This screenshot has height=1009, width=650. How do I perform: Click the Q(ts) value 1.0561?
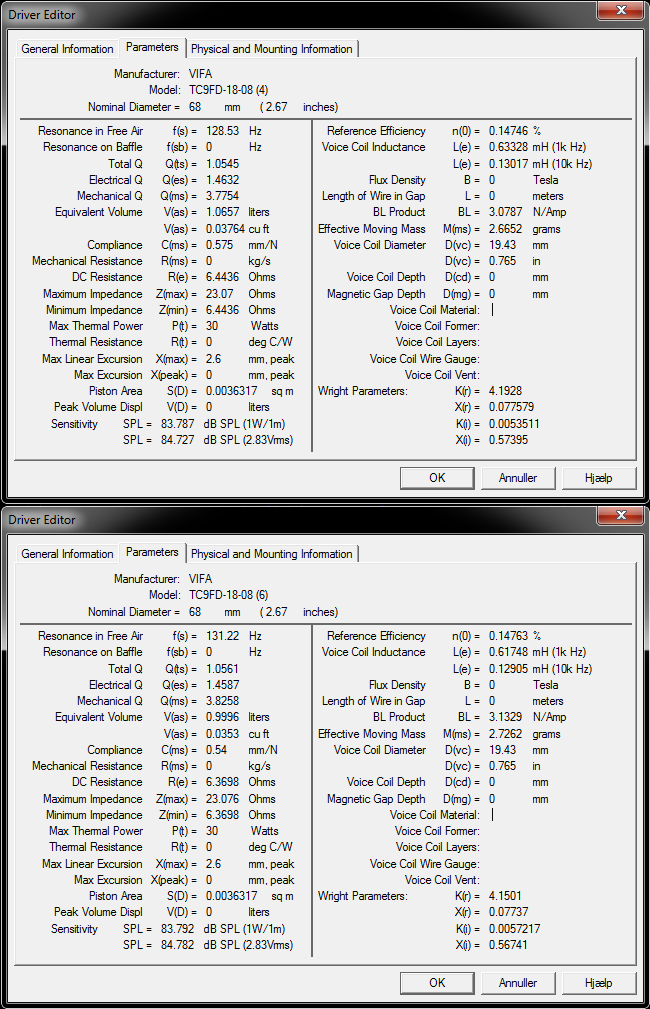point(222,669)
